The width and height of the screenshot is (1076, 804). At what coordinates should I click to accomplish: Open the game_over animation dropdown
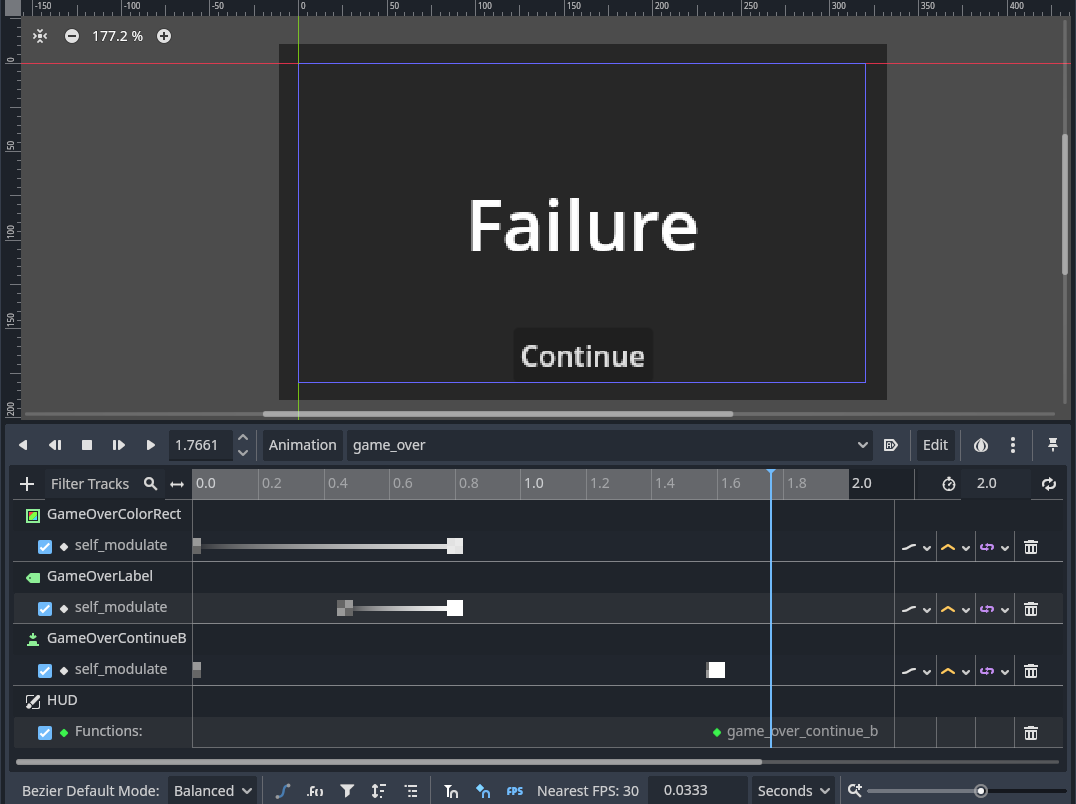(609, 445)
